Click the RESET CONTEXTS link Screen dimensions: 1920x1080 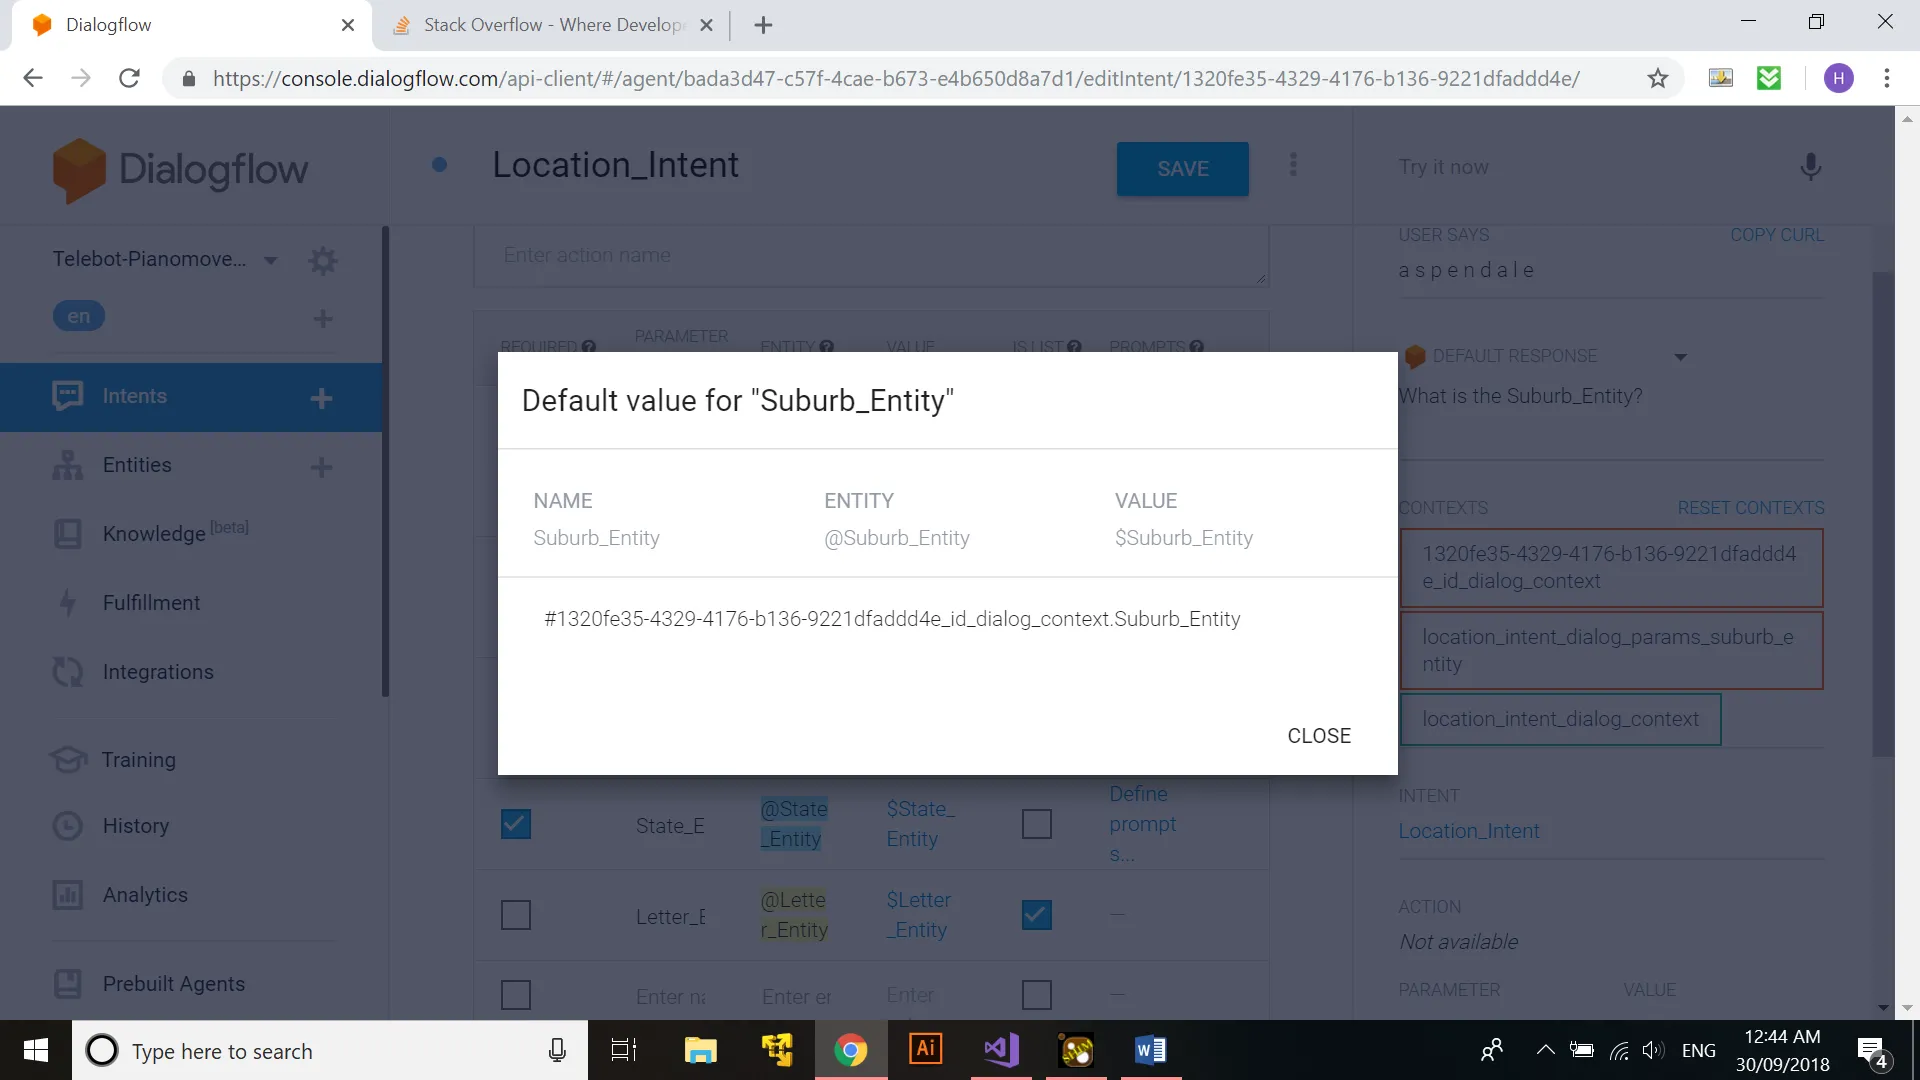pyautogui.click(x=1750, y=508)
